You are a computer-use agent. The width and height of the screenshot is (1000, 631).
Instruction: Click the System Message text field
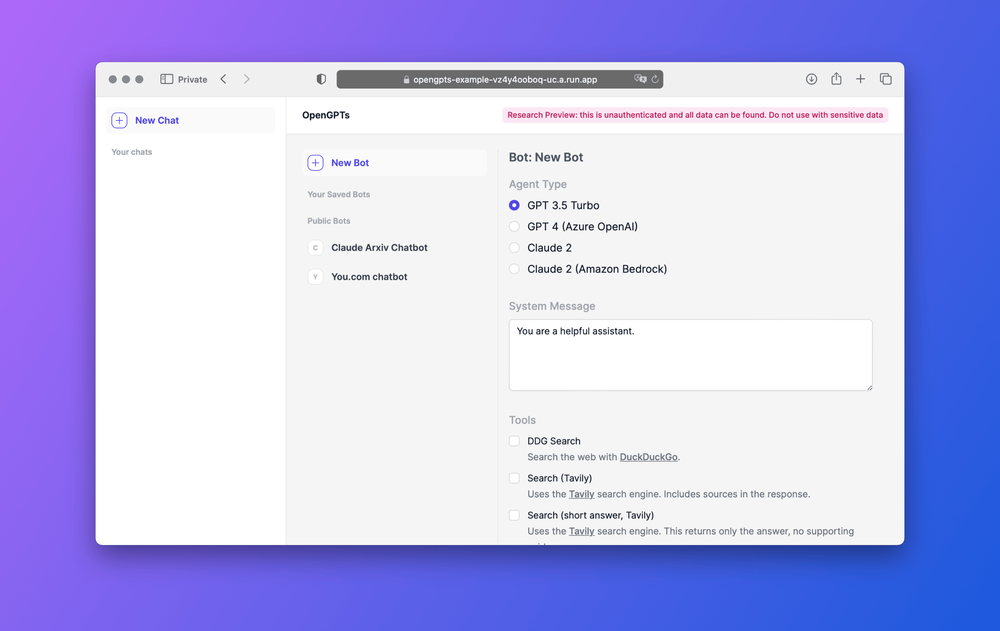pyautogui.click(x=690, y=355)
